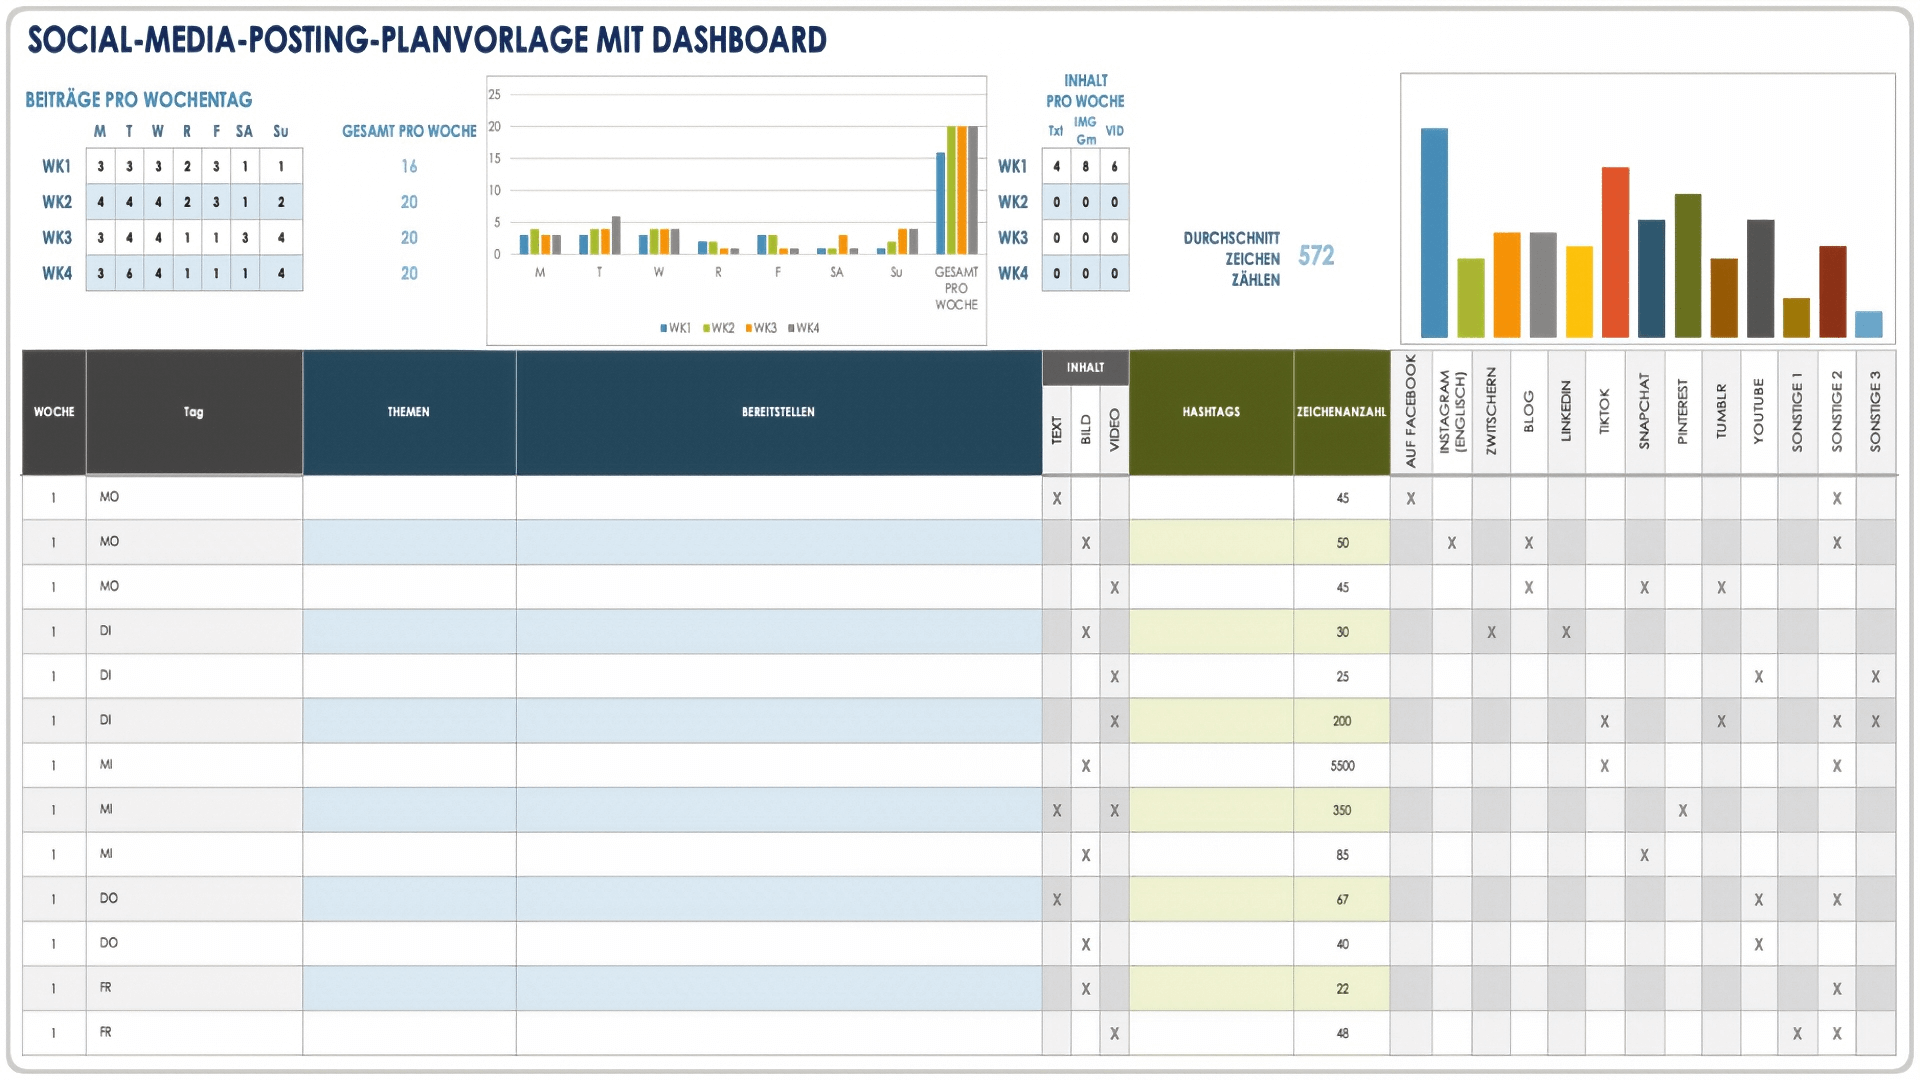
Task: Click the SNAPCHAT column header
Action: click(1644, 412)
